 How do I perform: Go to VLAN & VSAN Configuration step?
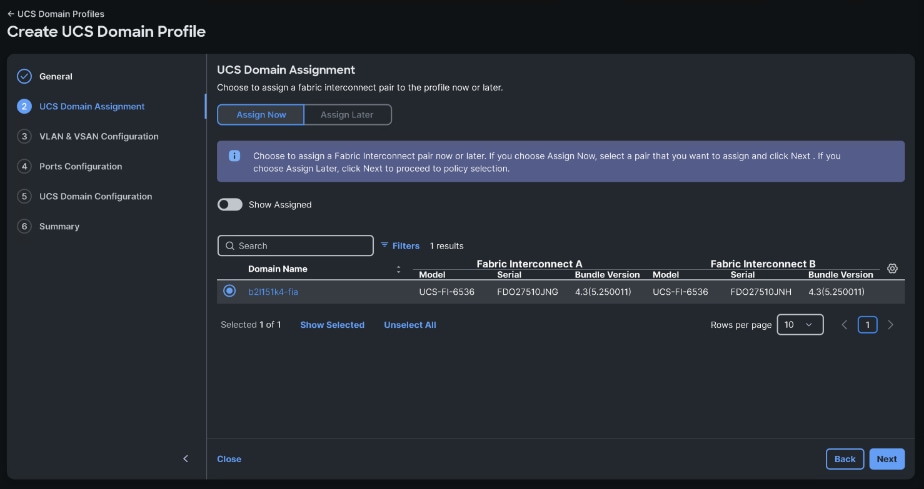click(99, 137)
